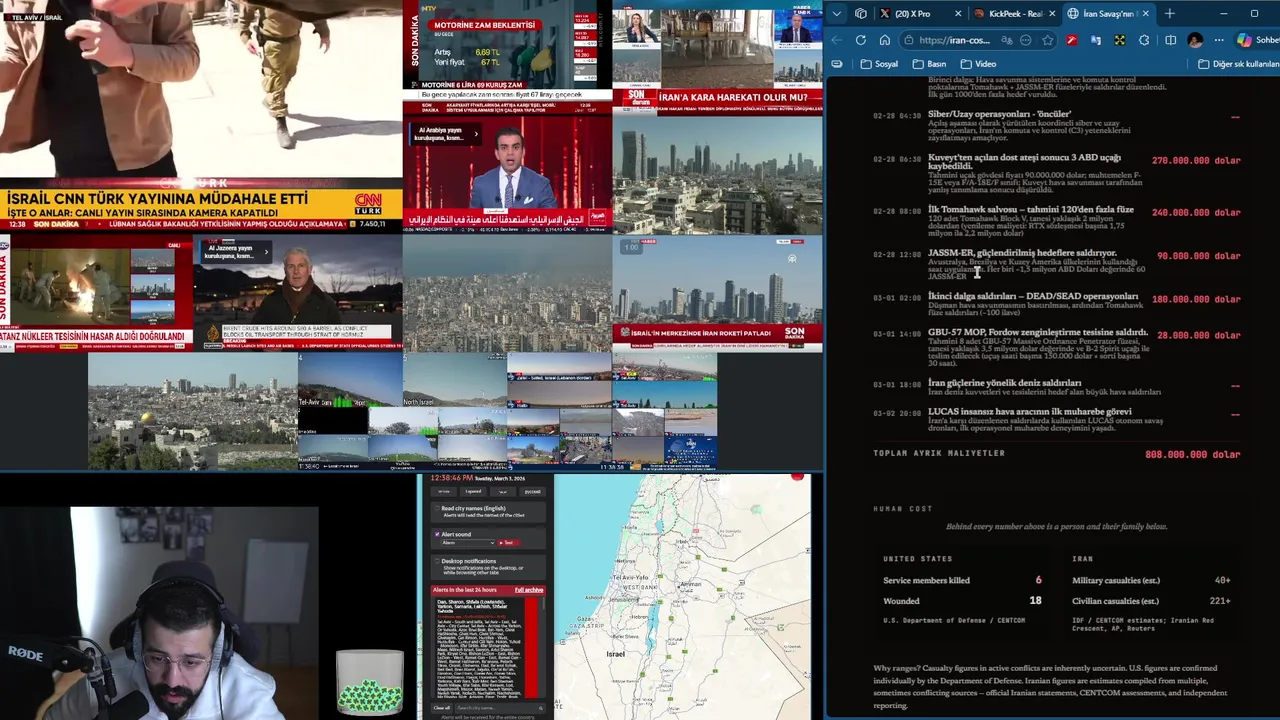Image resolution: width=1280 pixels, height=720 pixels.
Task: Click the leftmost favorites bar icon
Action: click(x=837, y=64)
